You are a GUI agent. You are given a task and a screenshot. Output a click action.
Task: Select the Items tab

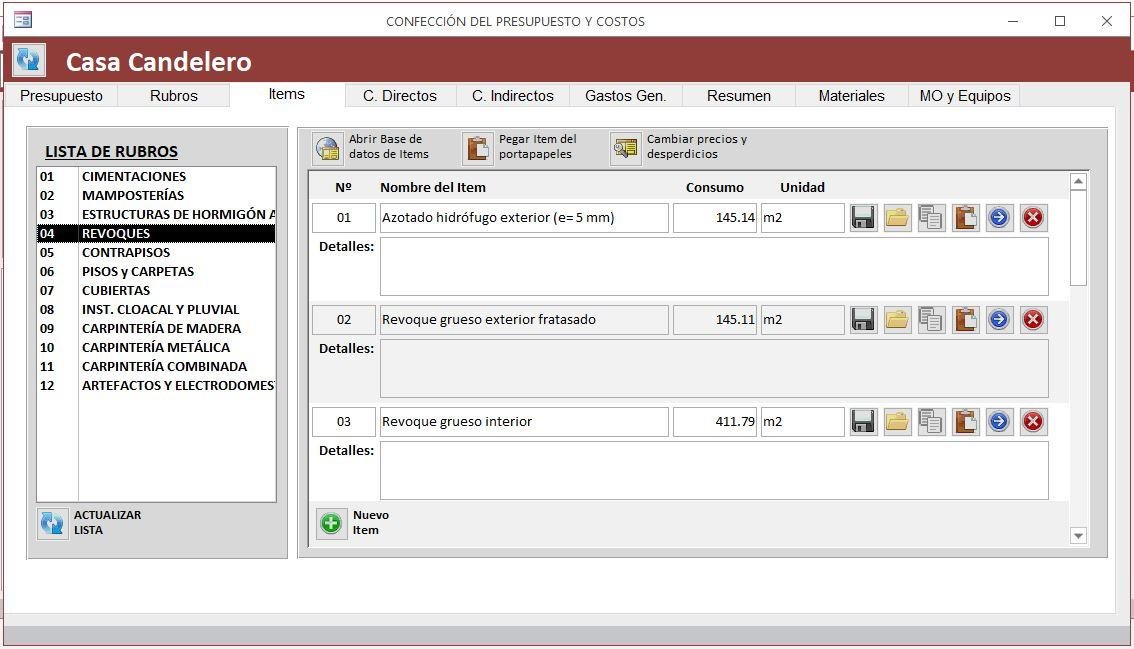tap(286, 94)
